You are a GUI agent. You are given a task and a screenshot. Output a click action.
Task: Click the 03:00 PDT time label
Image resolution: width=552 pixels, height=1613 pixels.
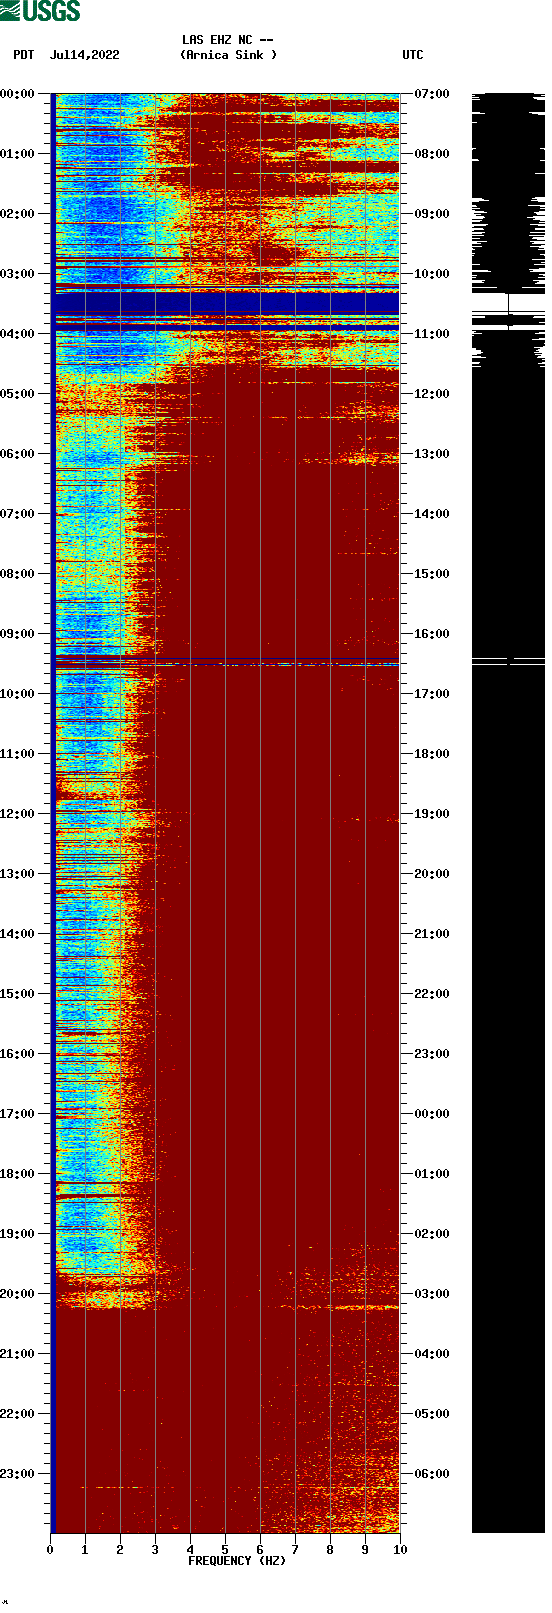17,274
